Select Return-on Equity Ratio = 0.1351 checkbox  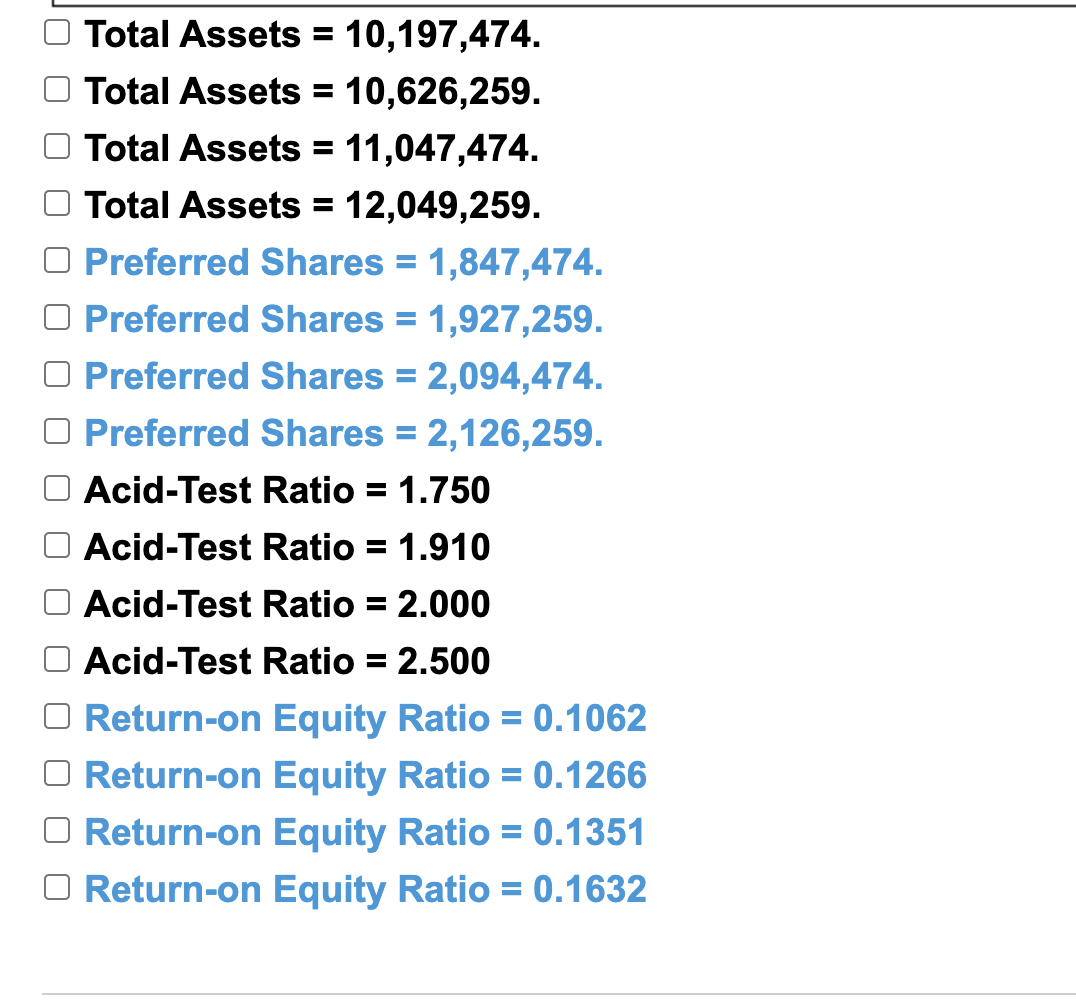click(57, 830)
